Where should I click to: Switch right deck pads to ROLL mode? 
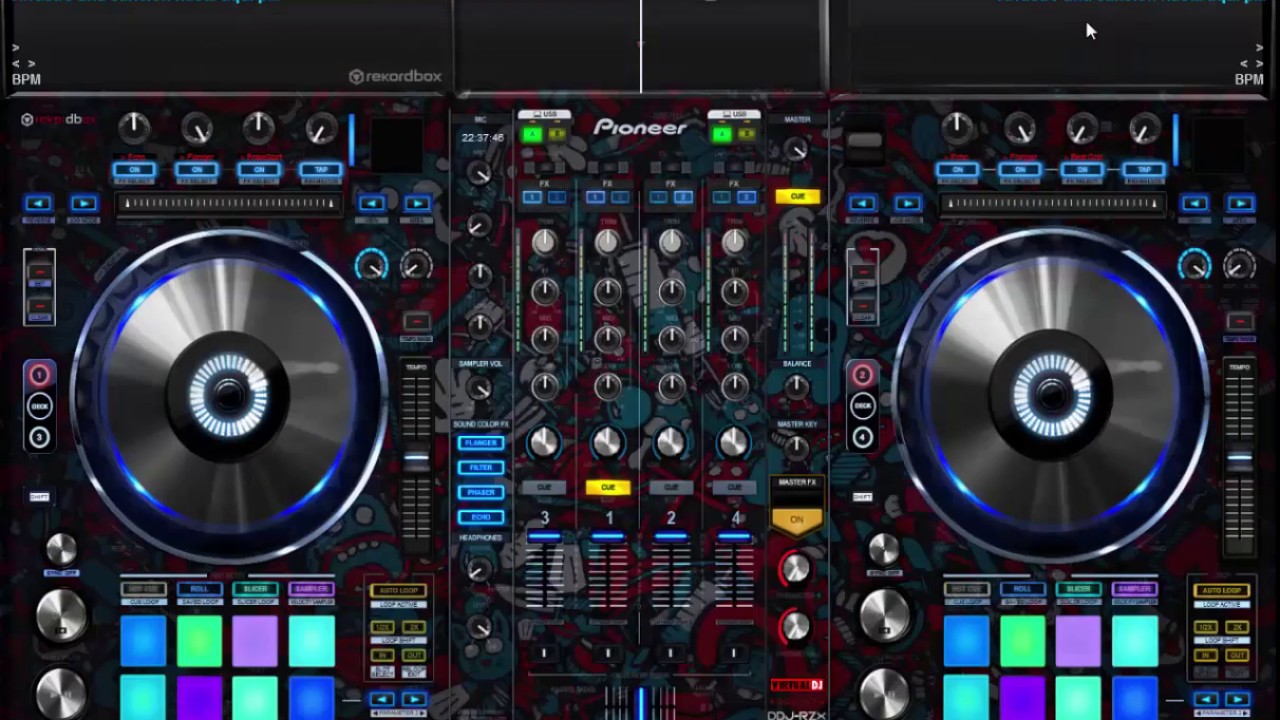[x=1022, y=589]
